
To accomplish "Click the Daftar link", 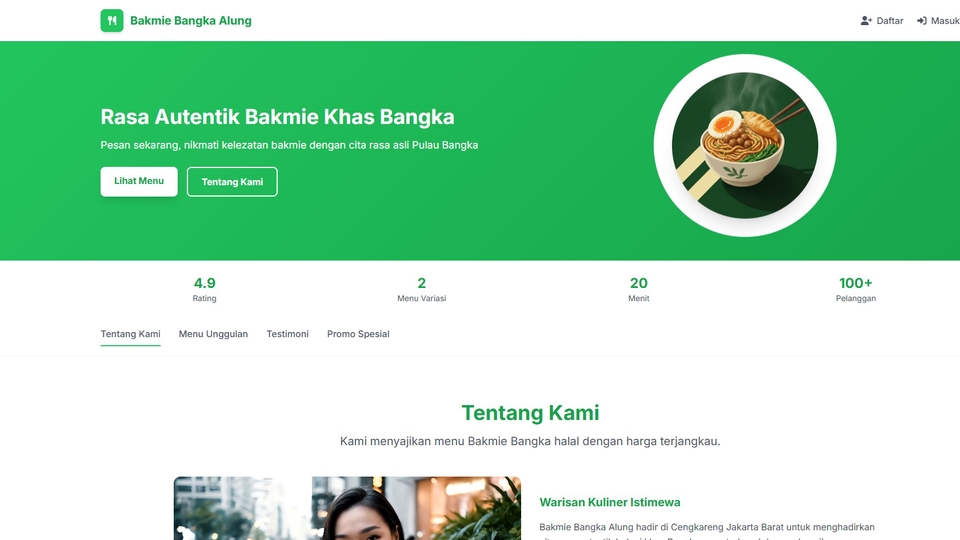I will pyautogui.click(x=882, y=21).
